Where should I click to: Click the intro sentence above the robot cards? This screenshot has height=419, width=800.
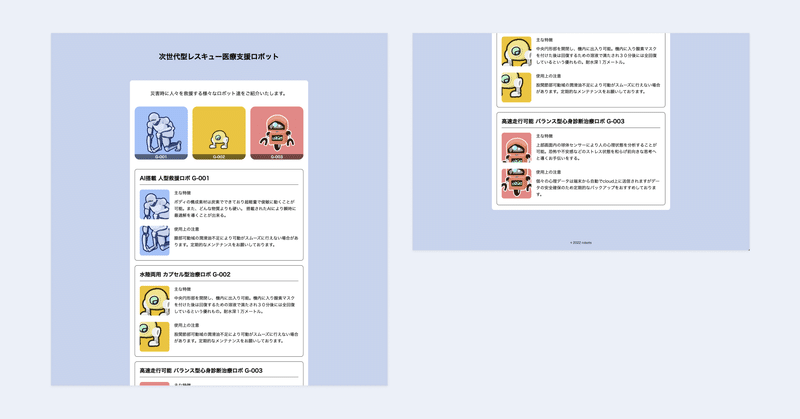[x=219, y=93]
